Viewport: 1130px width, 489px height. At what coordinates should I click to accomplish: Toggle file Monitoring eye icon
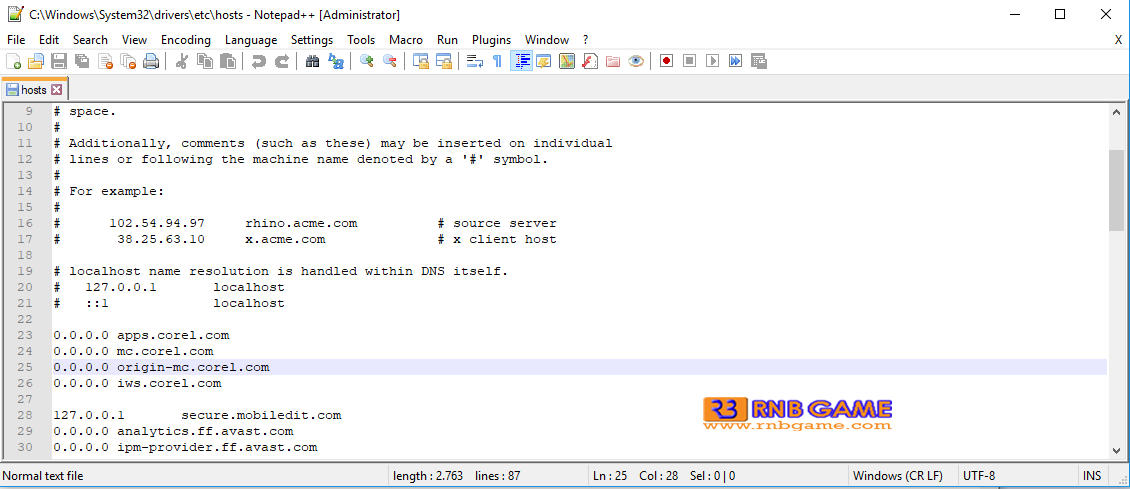636,61
